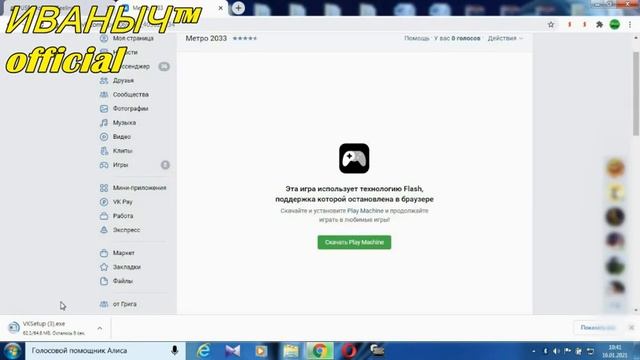This screenshot has width=640, height=360.
Task: Open the Файлы document icon
Action: [x=104, y=281]
